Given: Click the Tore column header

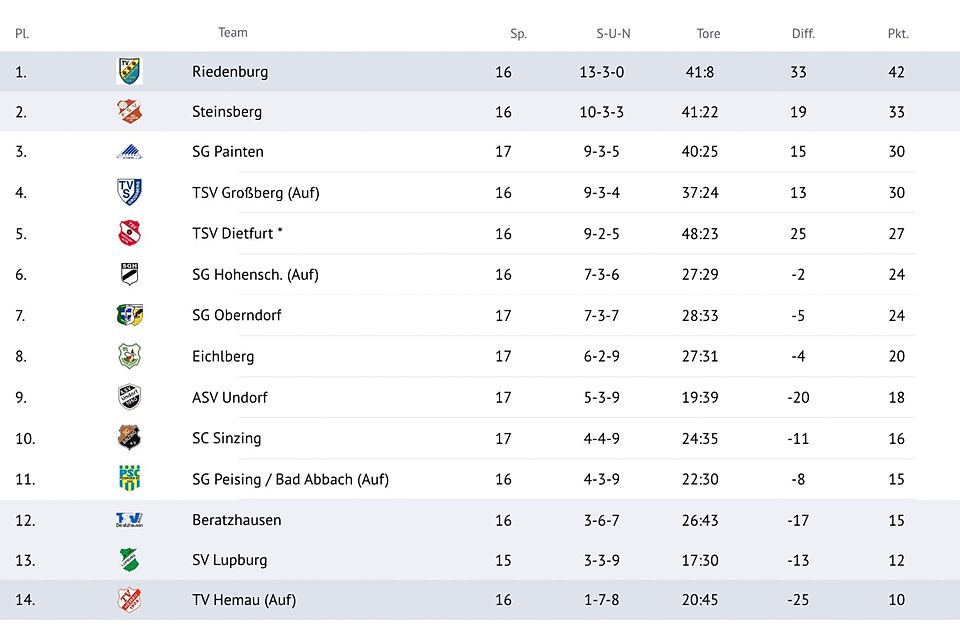Looking at the screenshot, I should [708, 33].
